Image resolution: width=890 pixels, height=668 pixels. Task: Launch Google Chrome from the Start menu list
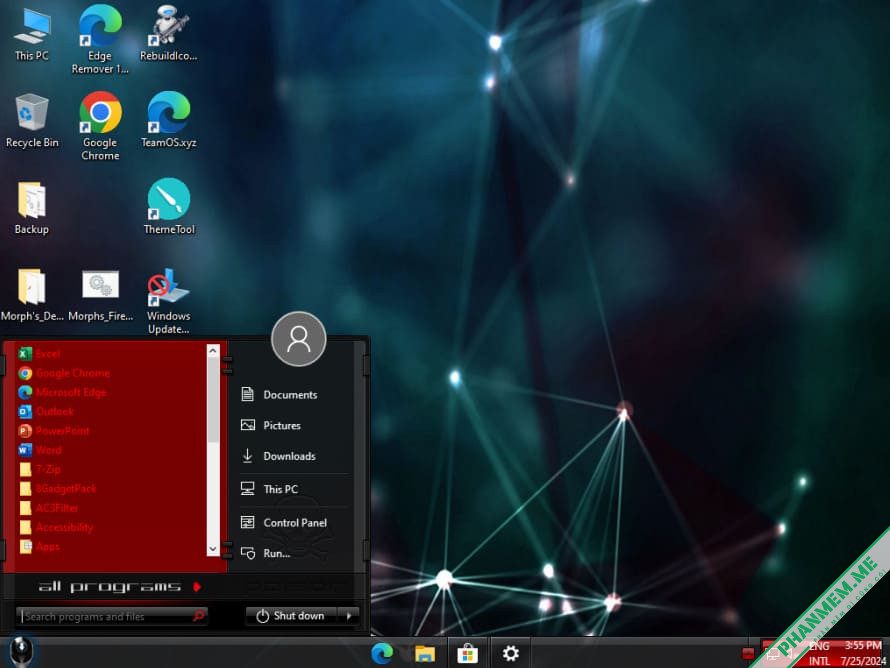click(x=64, y=373)
